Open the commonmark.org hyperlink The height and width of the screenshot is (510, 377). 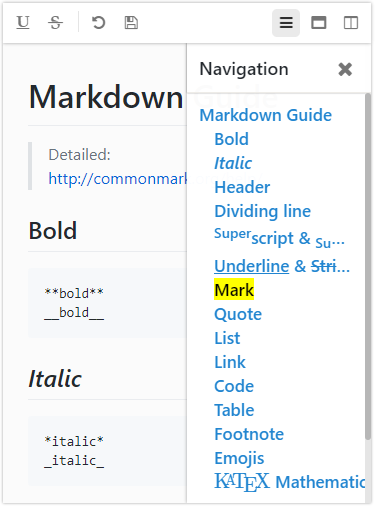pyautogui.click(x=117, y=179)
